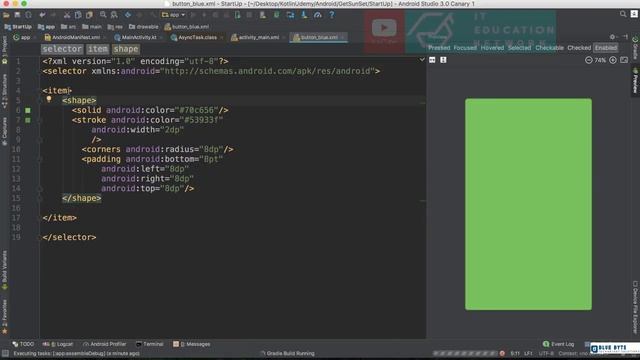The width and height of the screenshot is (640, 360).
Task: Click the Replace icon beside Find
Action: tap(114, 15)
